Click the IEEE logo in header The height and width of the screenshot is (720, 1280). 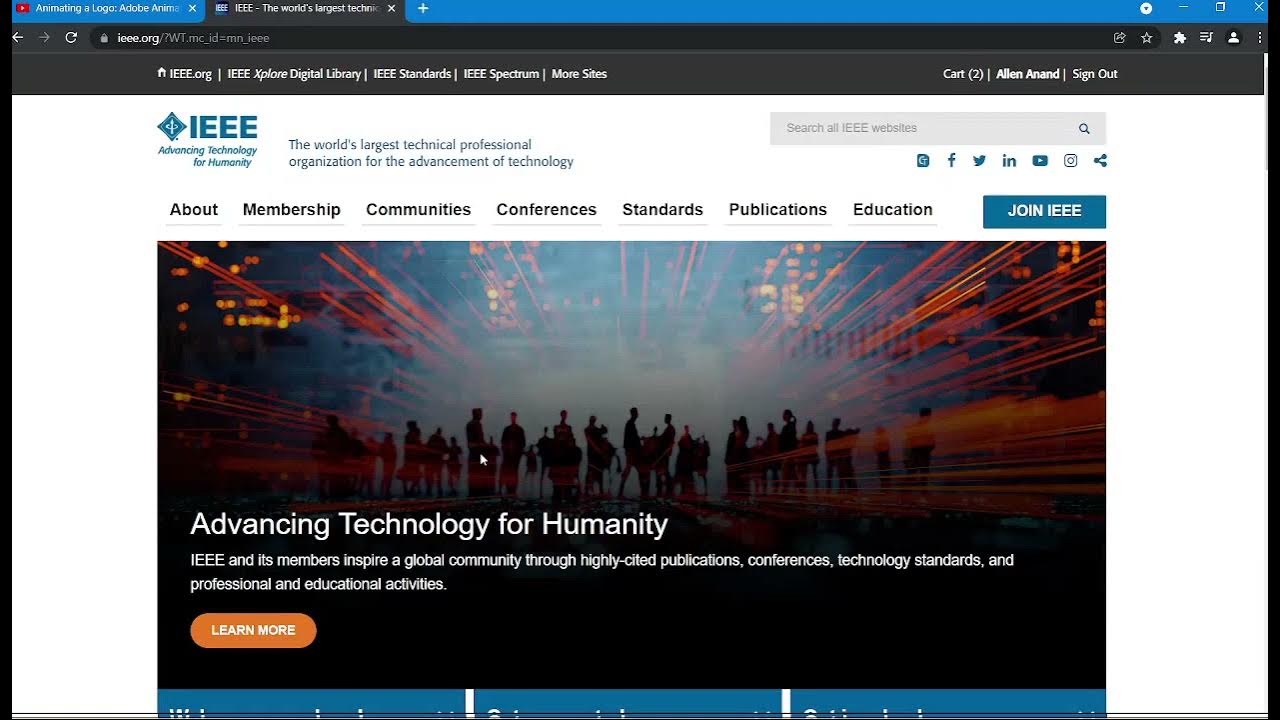click(x=207, y=140)
